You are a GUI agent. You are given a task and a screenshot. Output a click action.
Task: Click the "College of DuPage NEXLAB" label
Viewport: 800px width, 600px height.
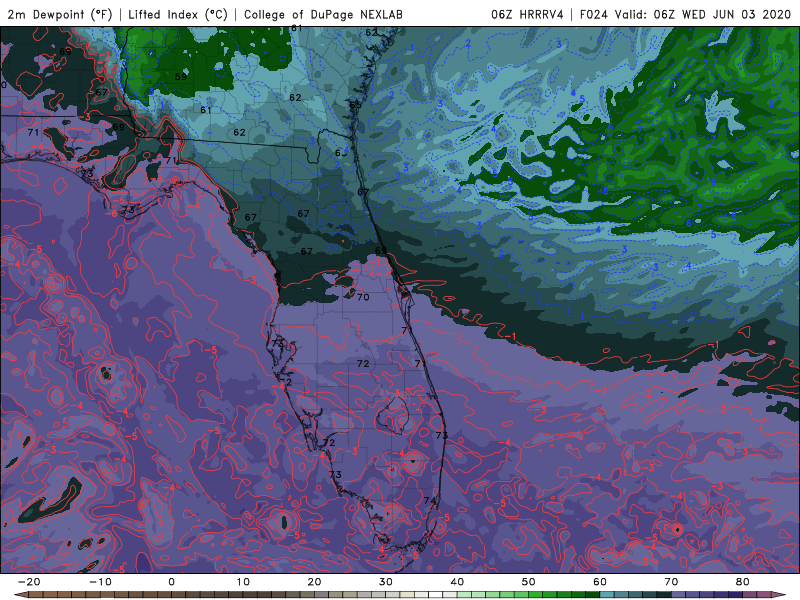click(x=323, y=14)
